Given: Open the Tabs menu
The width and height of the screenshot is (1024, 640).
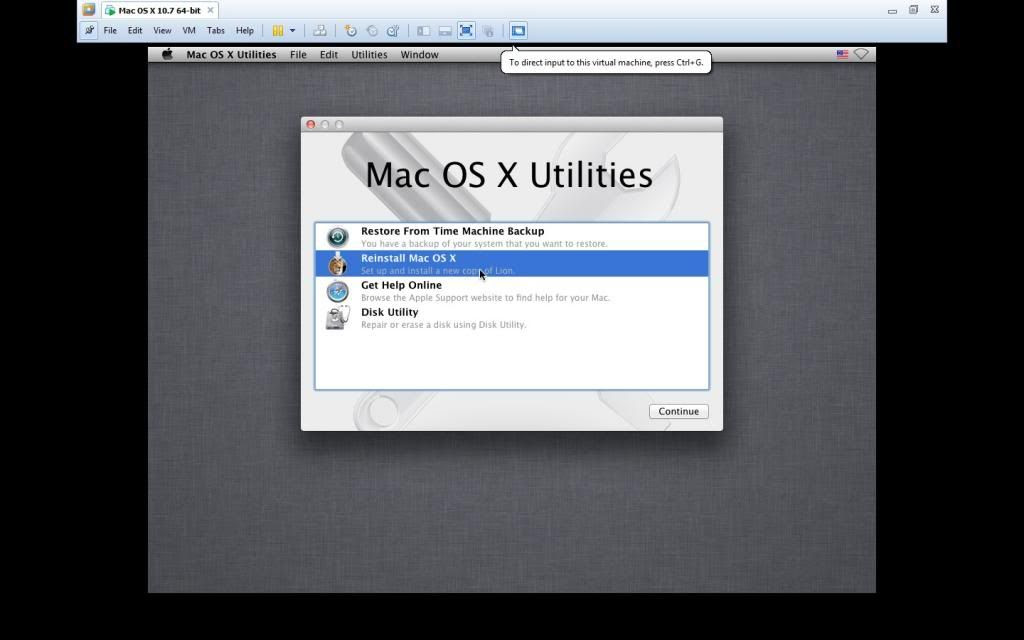Looking at the screenshot, I should [216, 31].
